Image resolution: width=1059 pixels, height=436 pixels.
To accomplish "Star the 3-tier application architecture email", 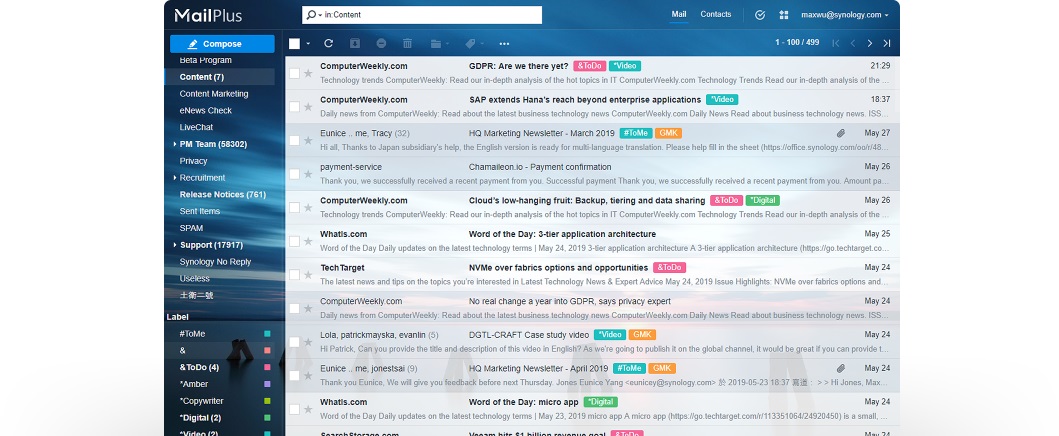I will click(x=308, y=241).
